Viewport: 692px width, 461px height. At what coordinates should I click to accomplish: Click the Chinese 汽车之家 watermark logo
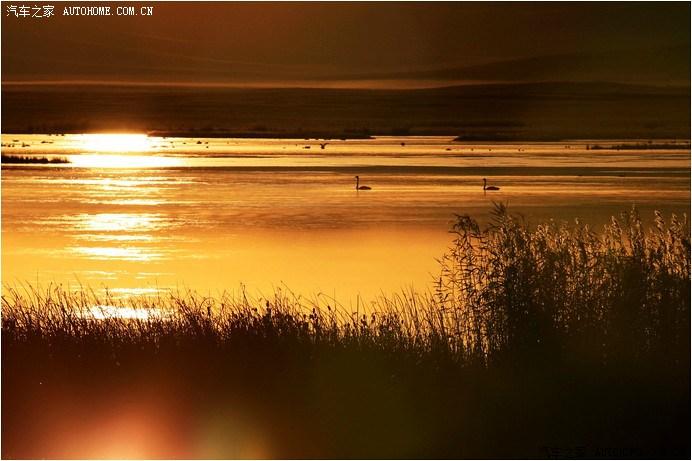[30, 11]
